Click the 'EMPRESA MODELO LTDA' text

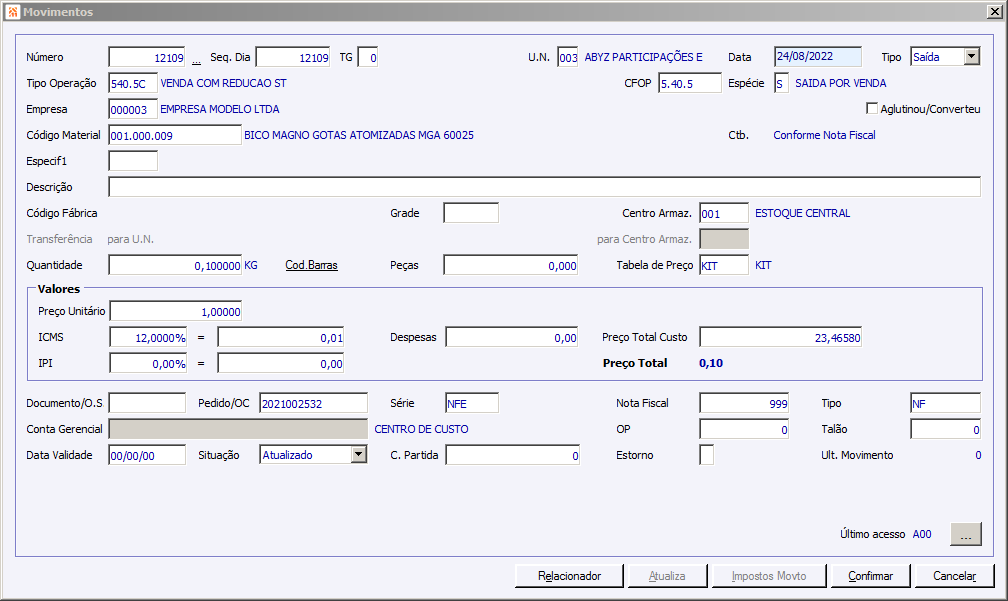[220, 109]
